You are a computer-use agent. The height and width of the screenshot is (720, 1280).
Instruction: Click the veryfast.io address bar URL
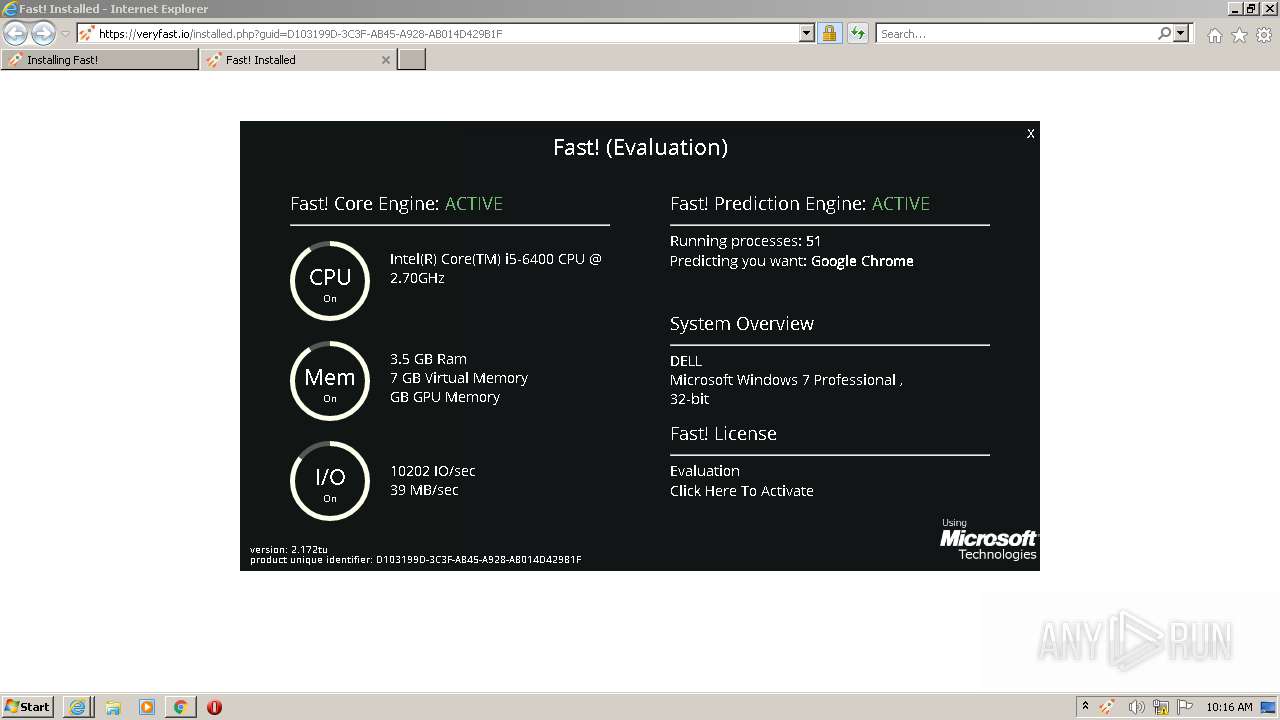coord(300,34)
